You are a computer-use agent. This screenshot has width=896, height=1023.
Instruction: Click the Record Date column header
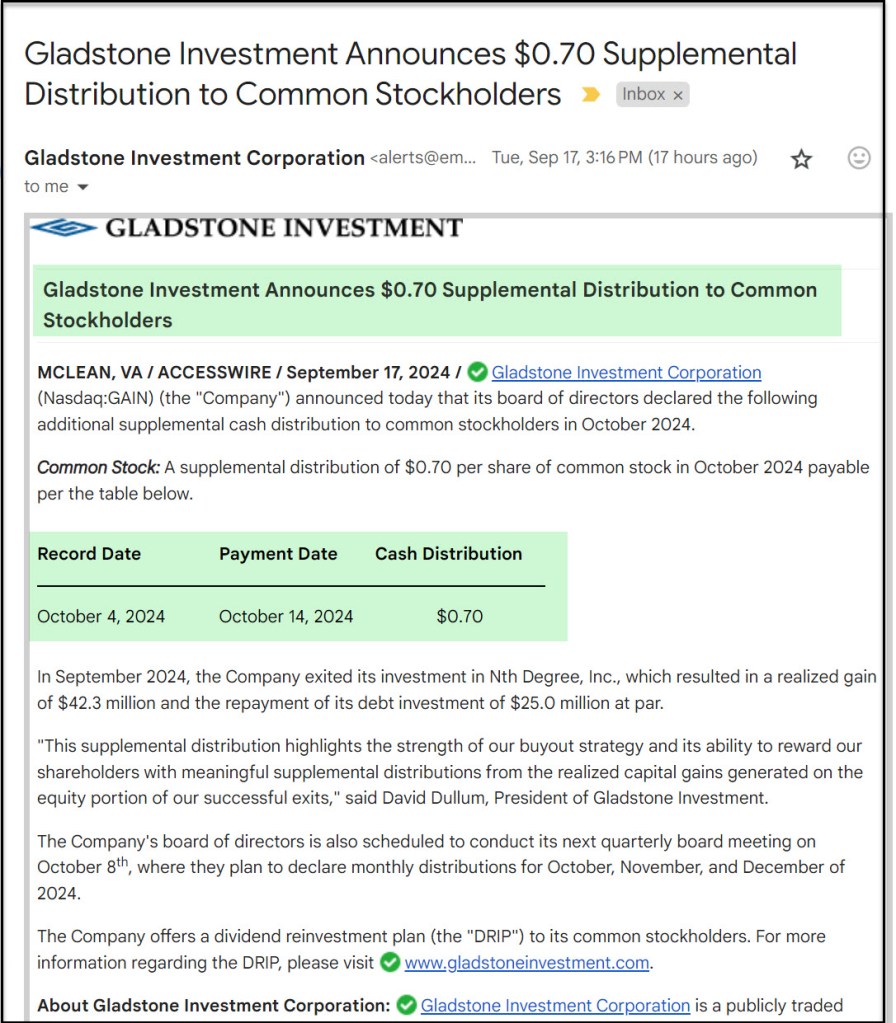click(x=89, y=553)
